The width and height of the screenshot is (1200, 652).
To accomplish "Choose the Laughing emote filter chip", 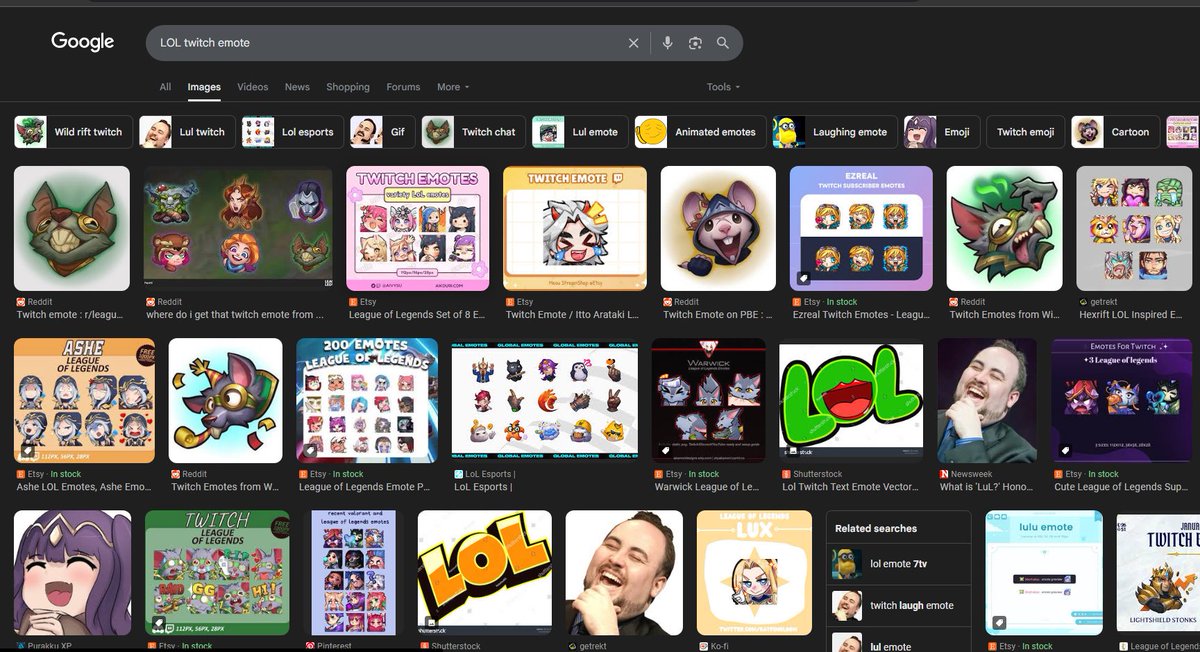I will (x=834, y=132).
